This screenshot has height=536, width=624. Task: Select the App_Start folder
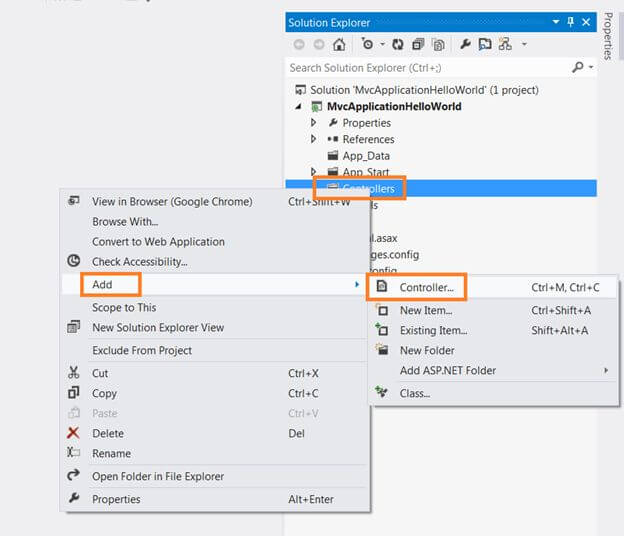(x=358, y=172)
